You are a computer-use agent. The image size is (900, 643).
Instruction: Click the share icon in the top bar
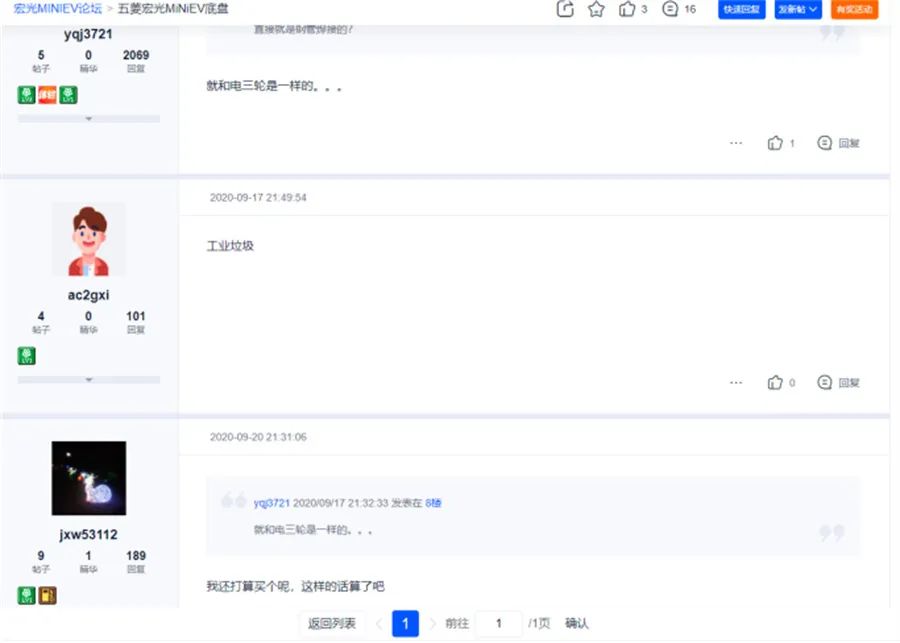tap(564, 9)
